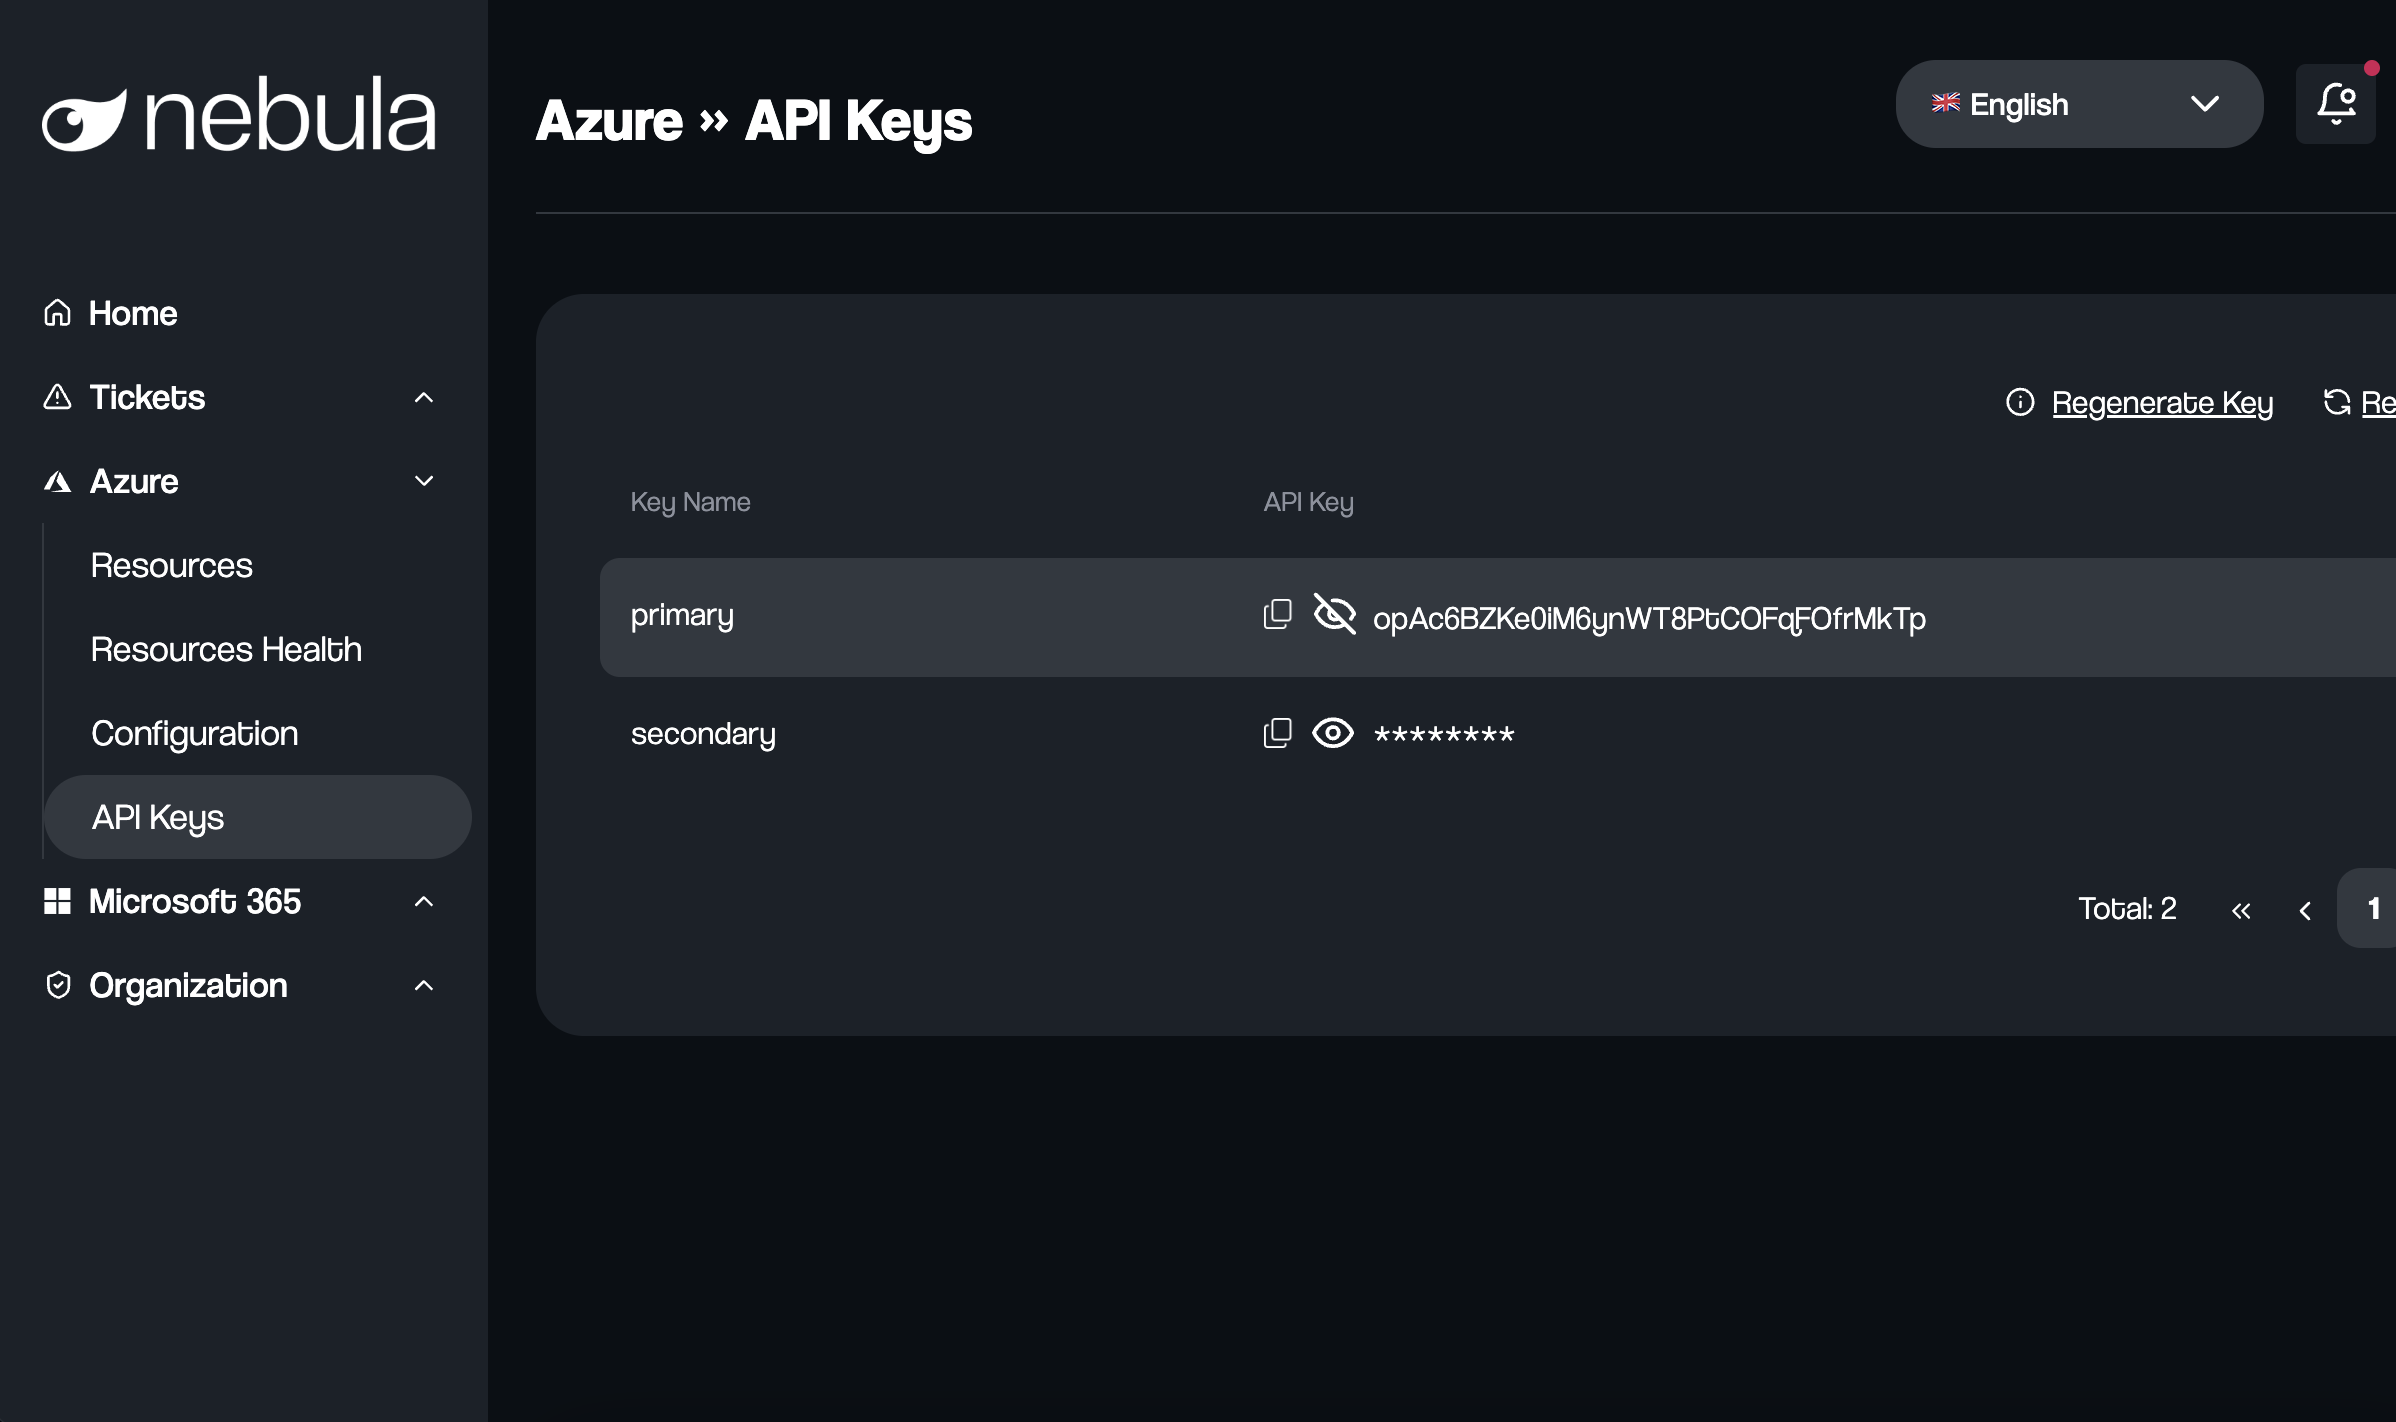Copy the secondary API key
This screenshot has height=1422, width=2396.
[x=1277, y=733]
